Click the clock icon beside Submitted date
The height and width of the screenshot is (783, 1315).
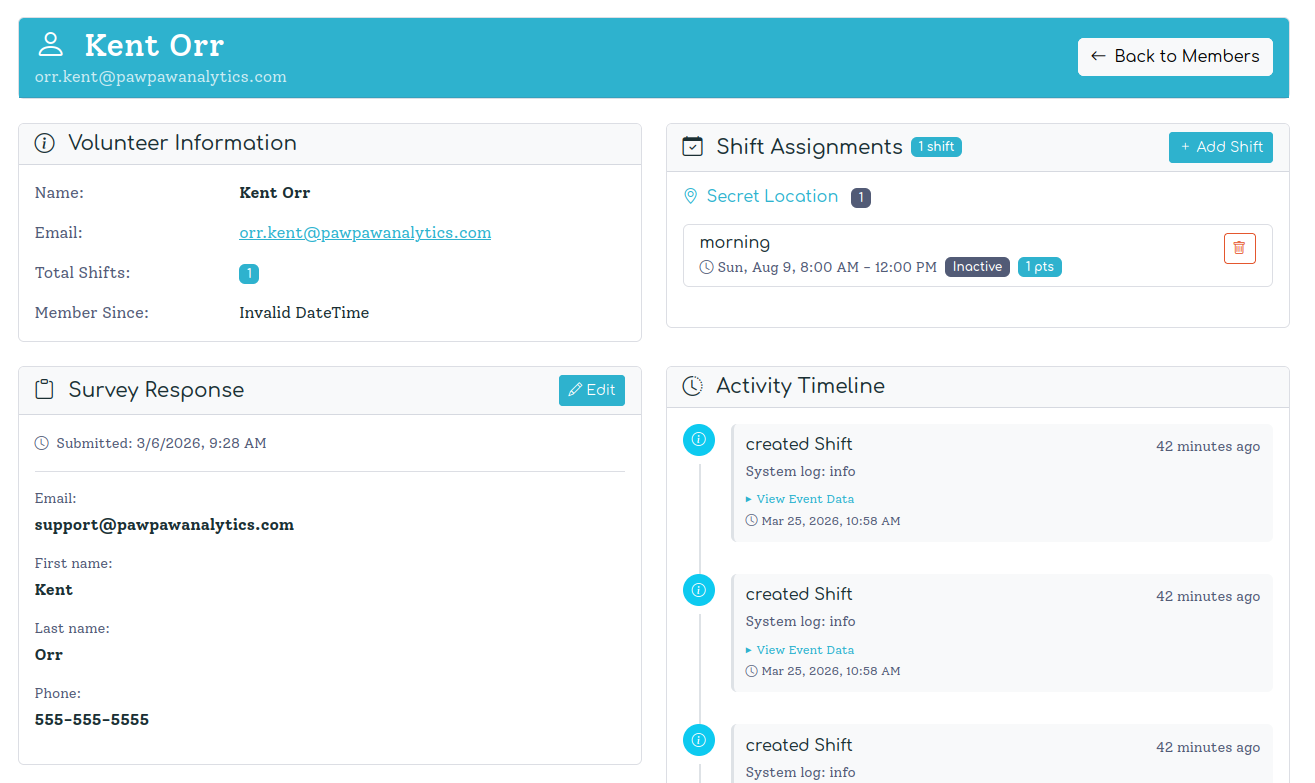pos(41,442)
